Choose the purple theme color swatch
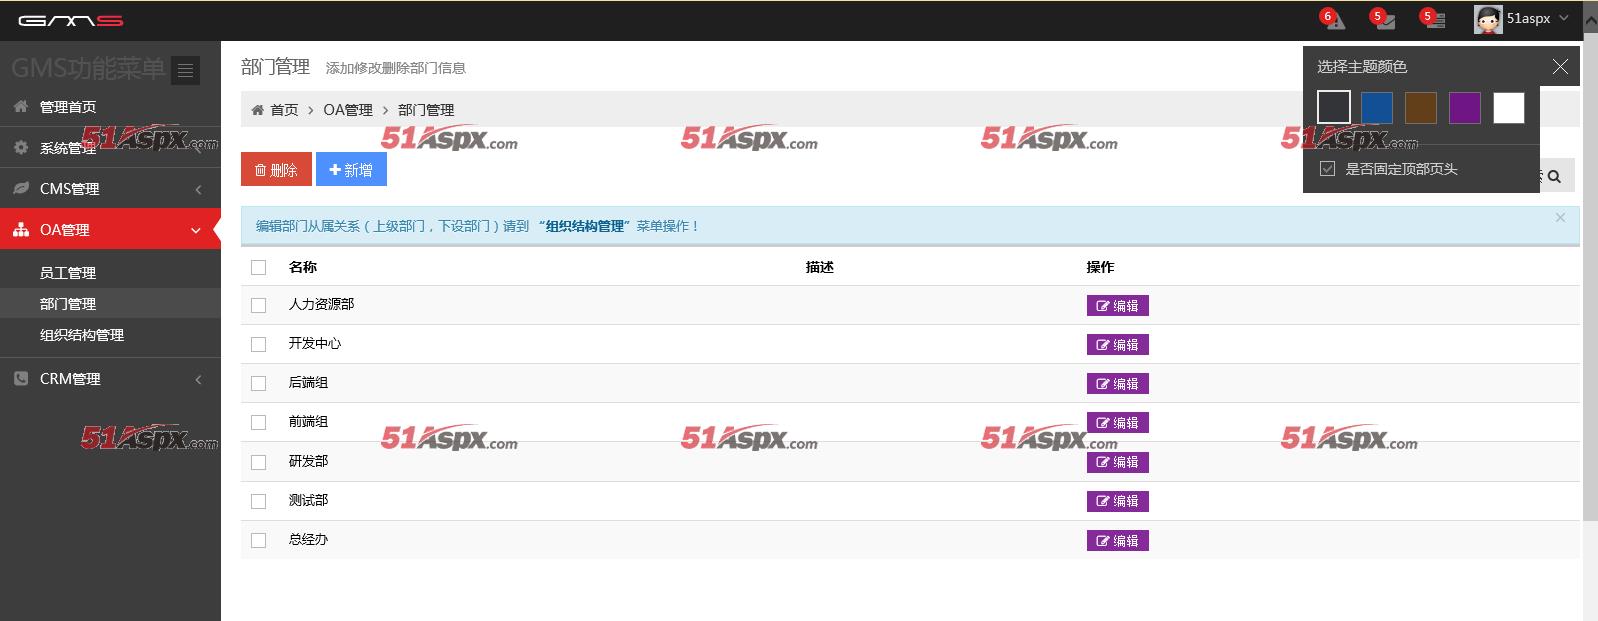This screenshot has height=621, width=1598. tap(1464, 107)
